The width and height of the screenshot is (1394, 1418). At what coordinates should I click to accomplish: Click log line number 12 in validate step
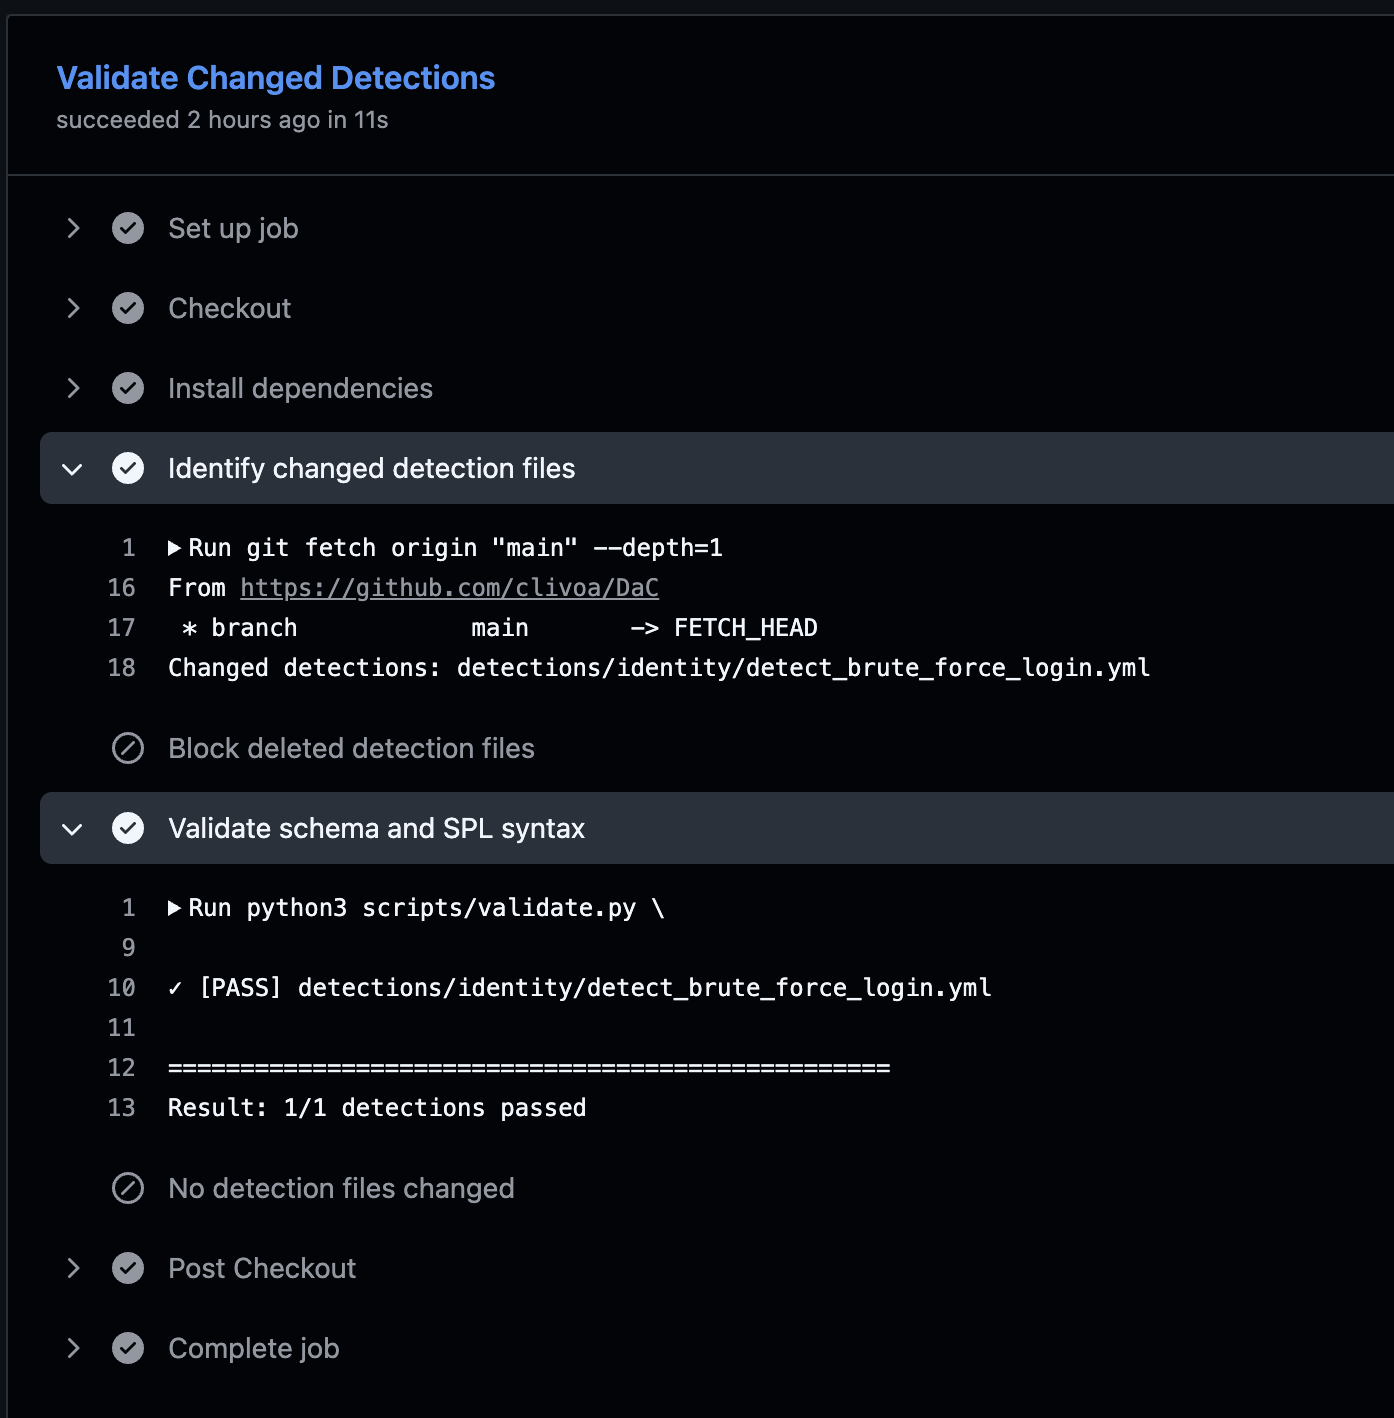click(x=121, y=1068)
